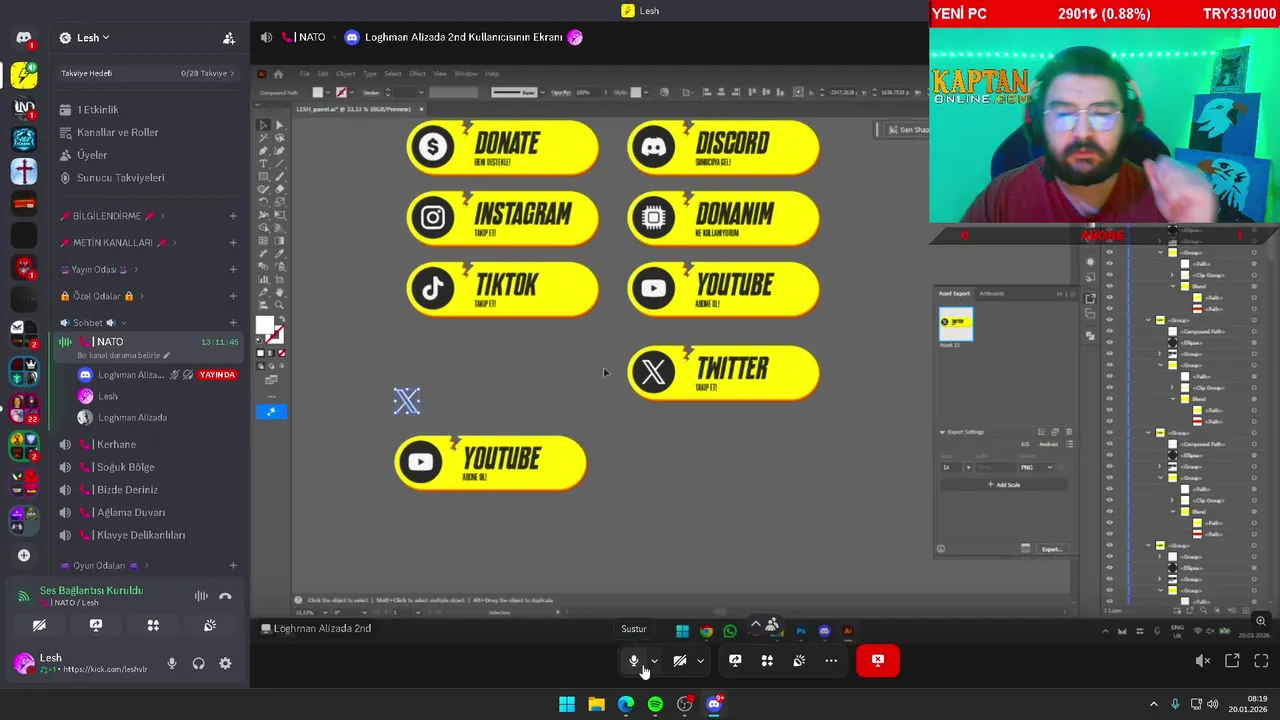Image resolution: width=1280 pixels, height=720 pixels.
Task: Disconnect using phone icon in voice panel
Action: tap(225, 596)
